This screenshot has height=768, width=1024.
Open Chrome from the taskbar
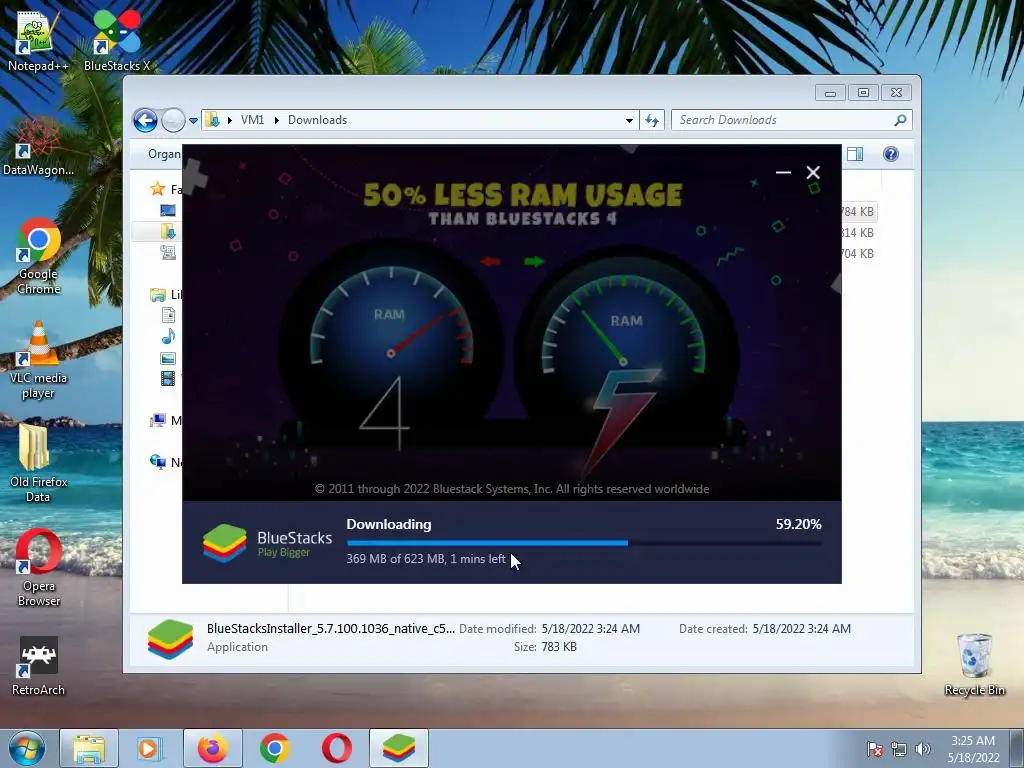tap(274, 748)
